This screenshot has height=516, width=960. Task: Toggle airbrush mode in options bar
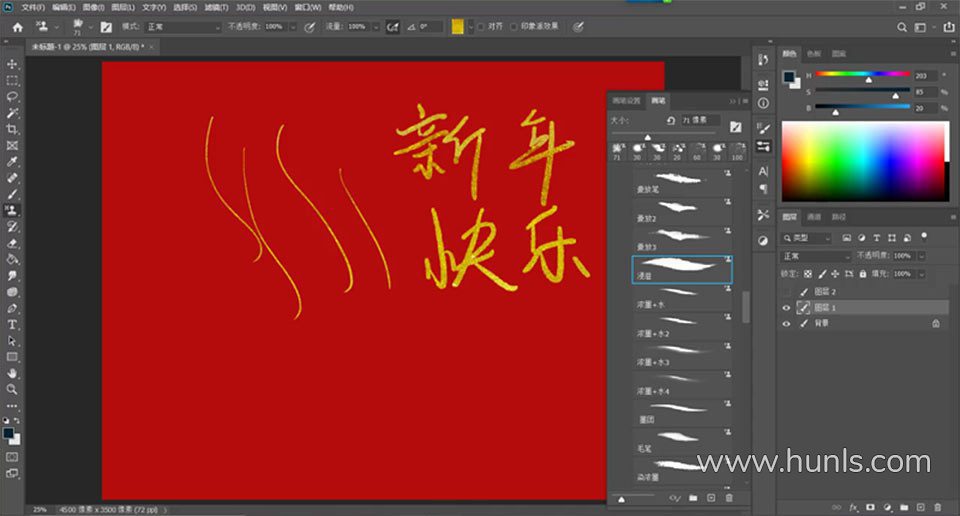pos(392,27)
